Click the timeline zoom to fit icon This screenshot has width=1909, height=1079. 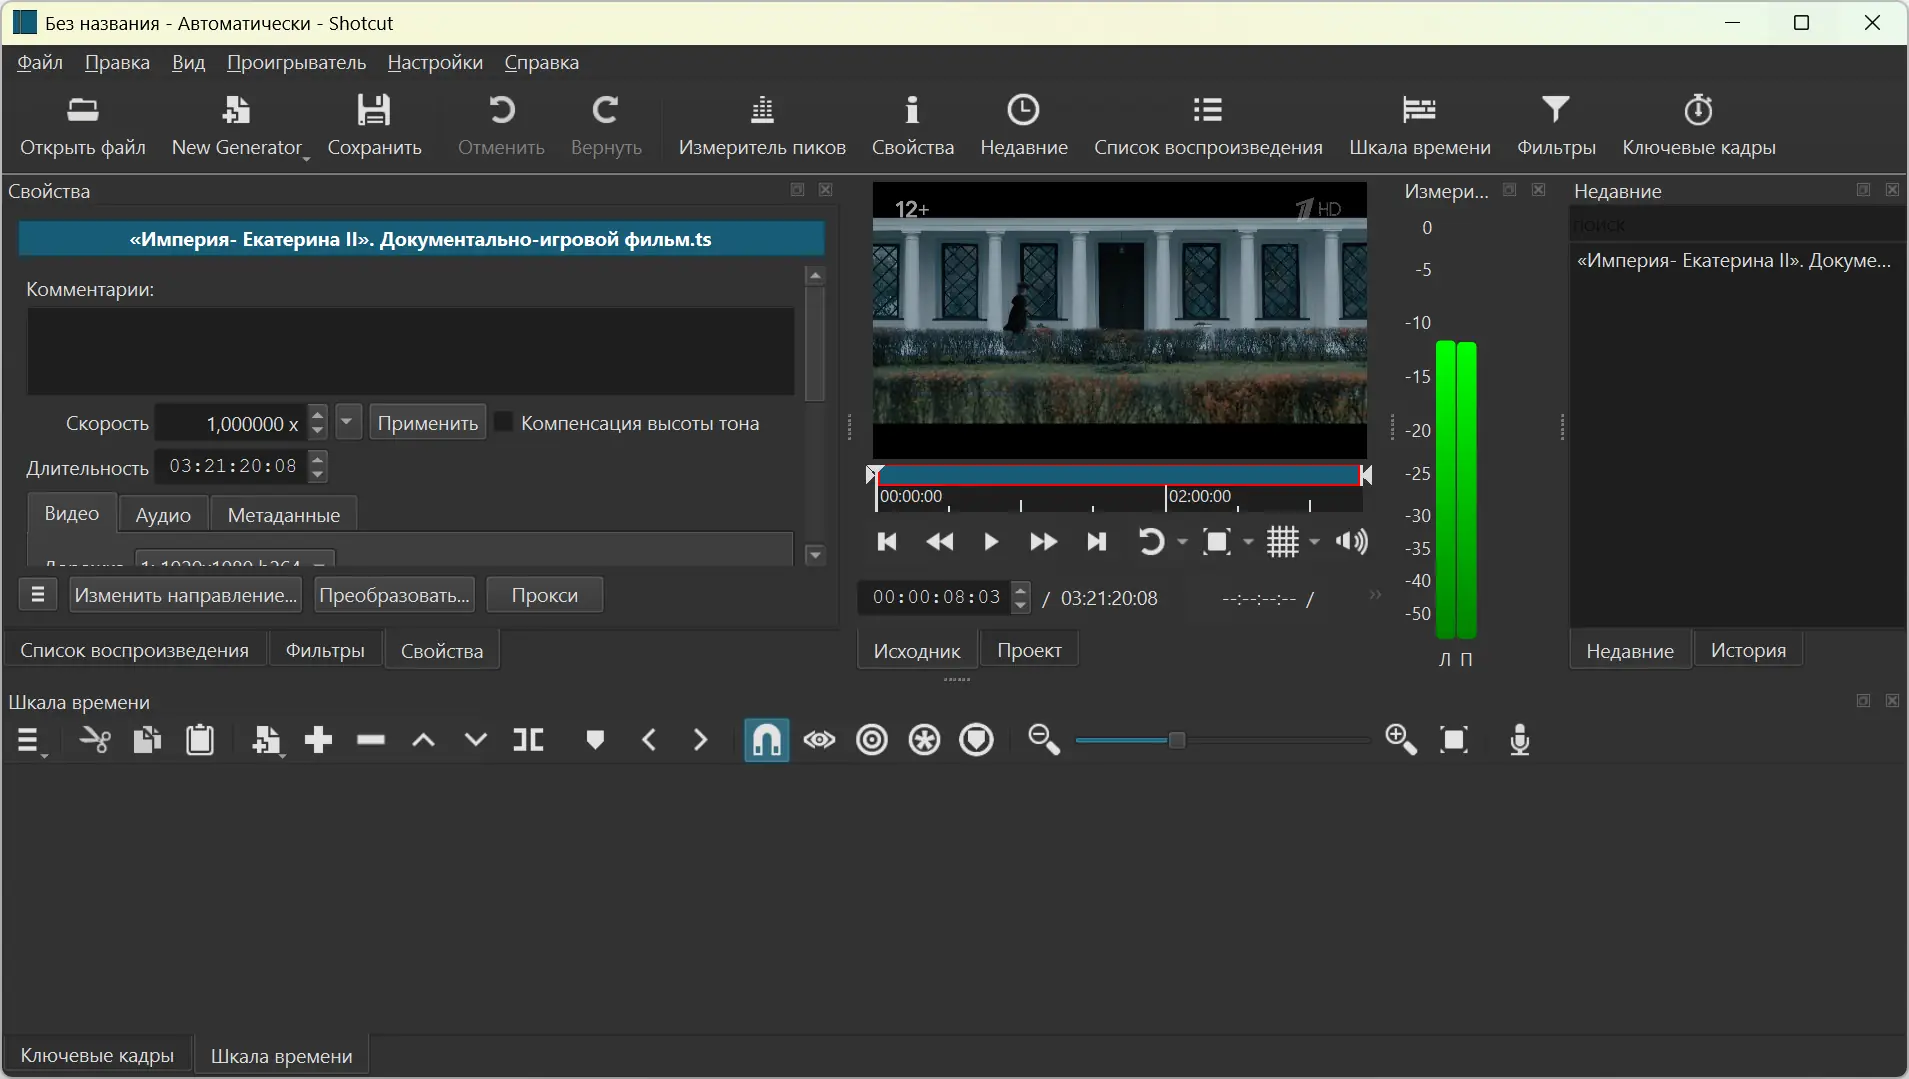[x=1453, y=740]
